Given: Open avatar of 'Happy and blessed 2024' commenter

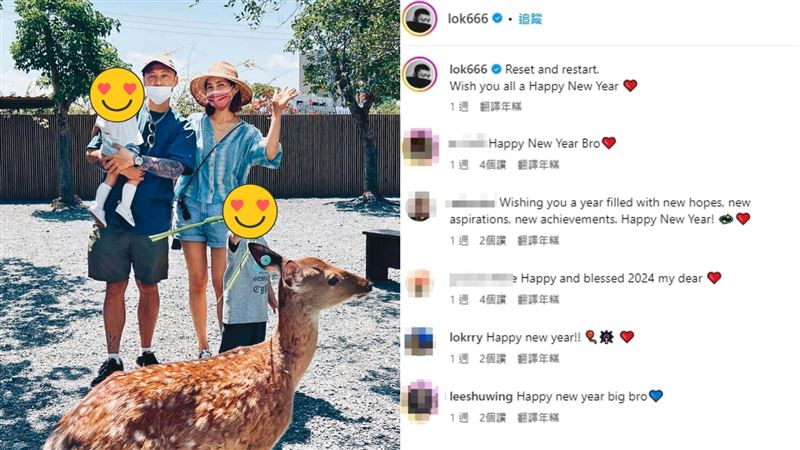Looking at the screenshot, I should (420, 283).
